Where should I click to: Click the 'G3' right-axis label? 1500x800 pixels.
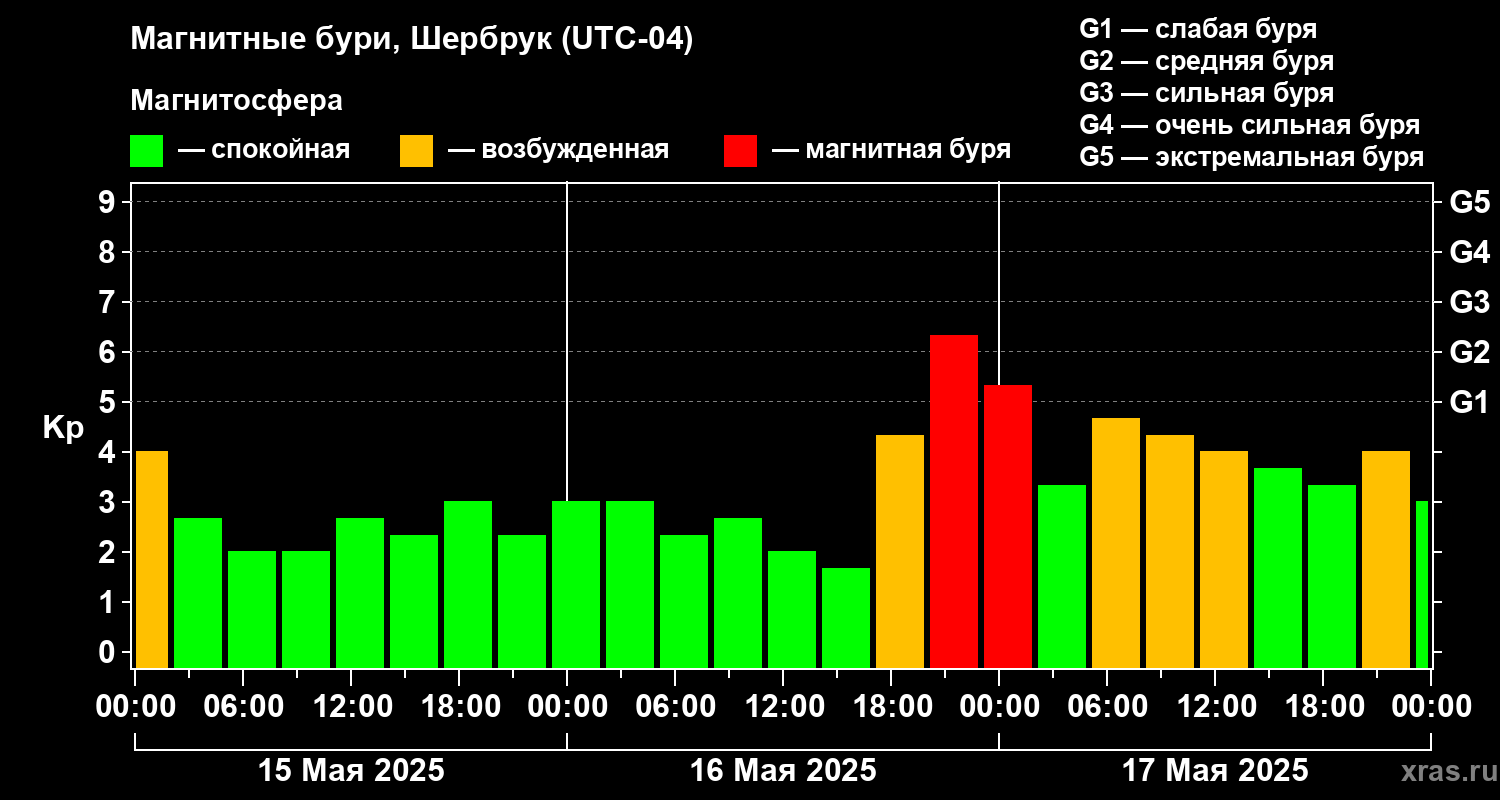1469,302
